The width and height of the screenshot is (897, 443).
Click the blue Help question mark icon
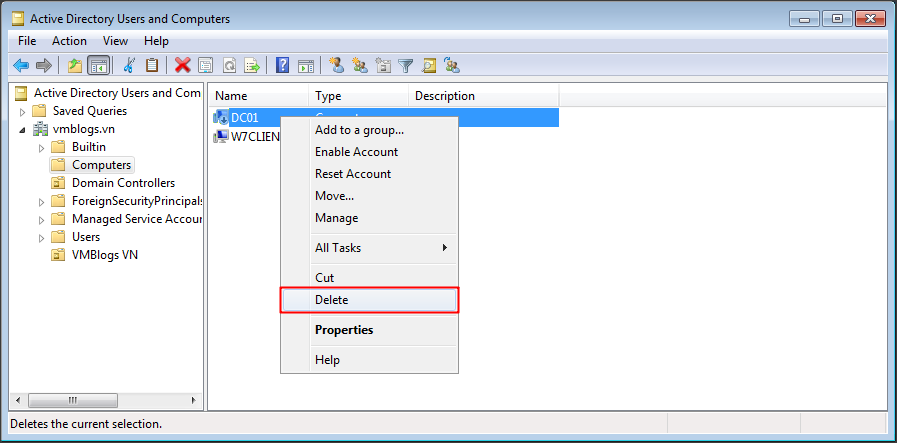283,66
